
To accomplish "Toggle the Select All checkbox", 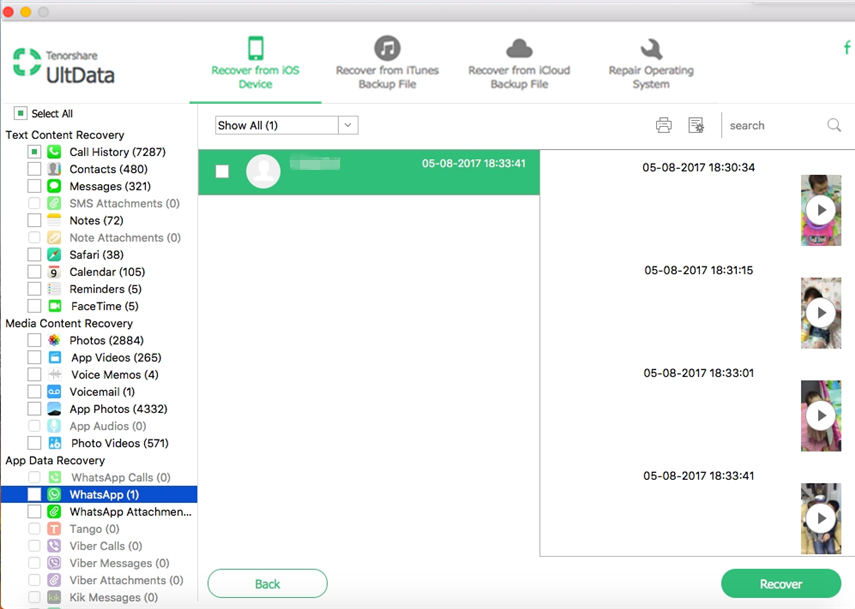I will 20,113.
